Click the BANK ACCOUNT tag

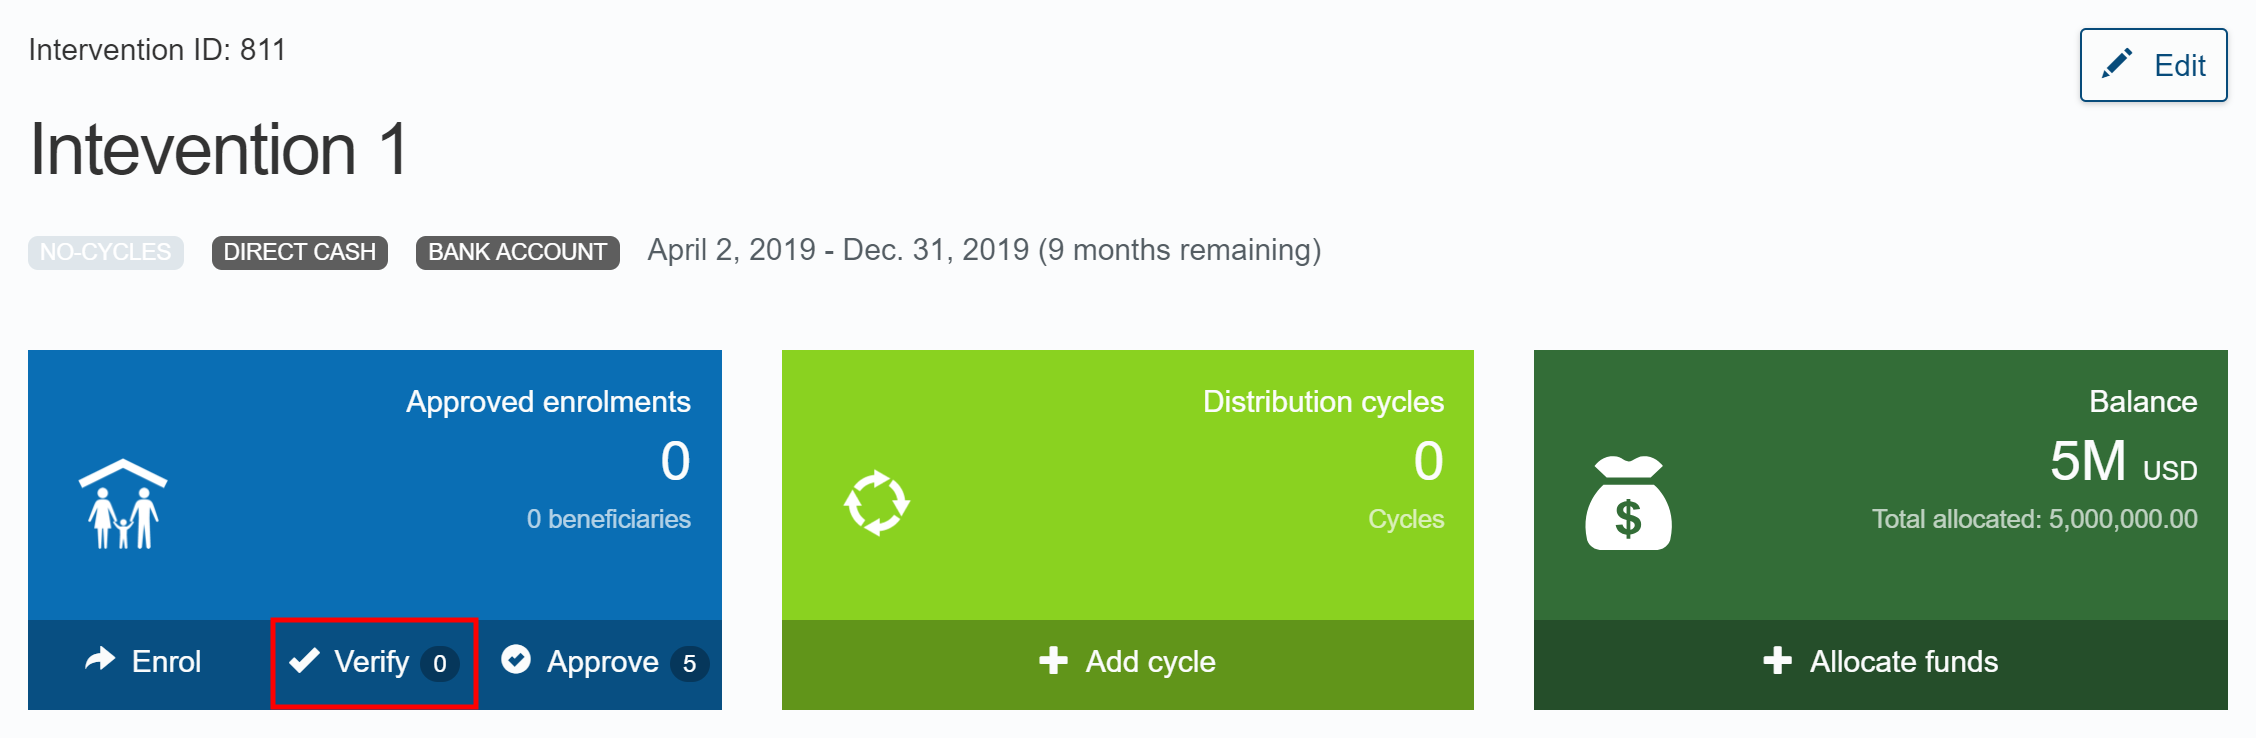[x=517, y=252]
